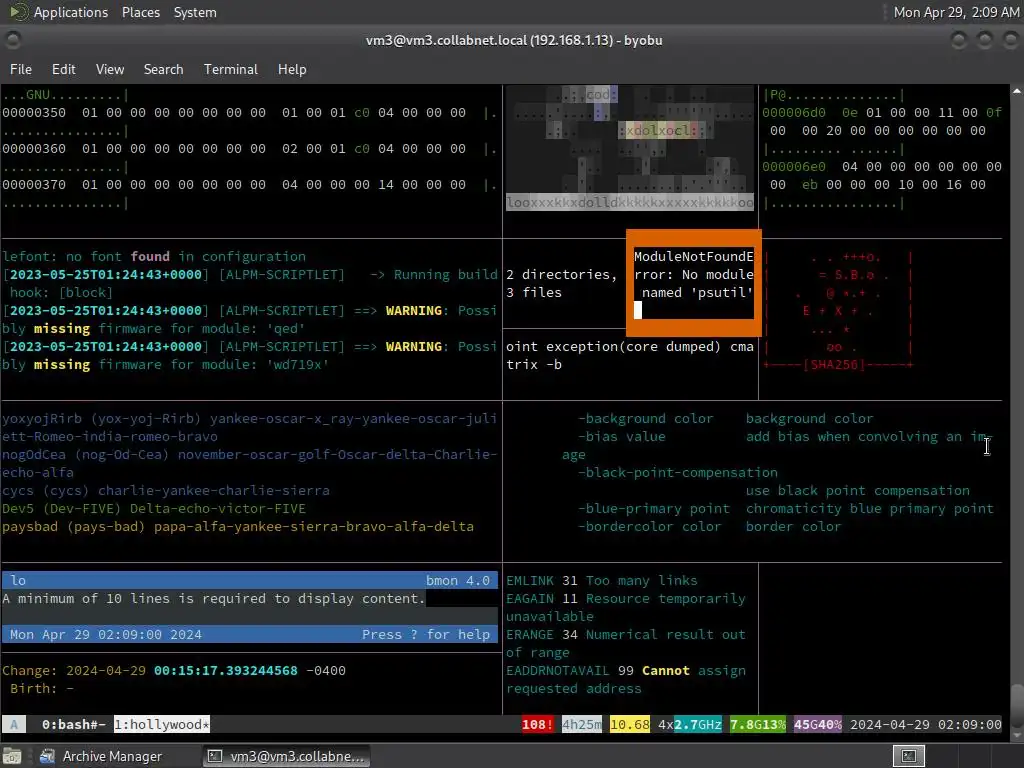Click the window menu button at the title bar's left
This screenshot has width=1024, height=768.
point(13,40)
